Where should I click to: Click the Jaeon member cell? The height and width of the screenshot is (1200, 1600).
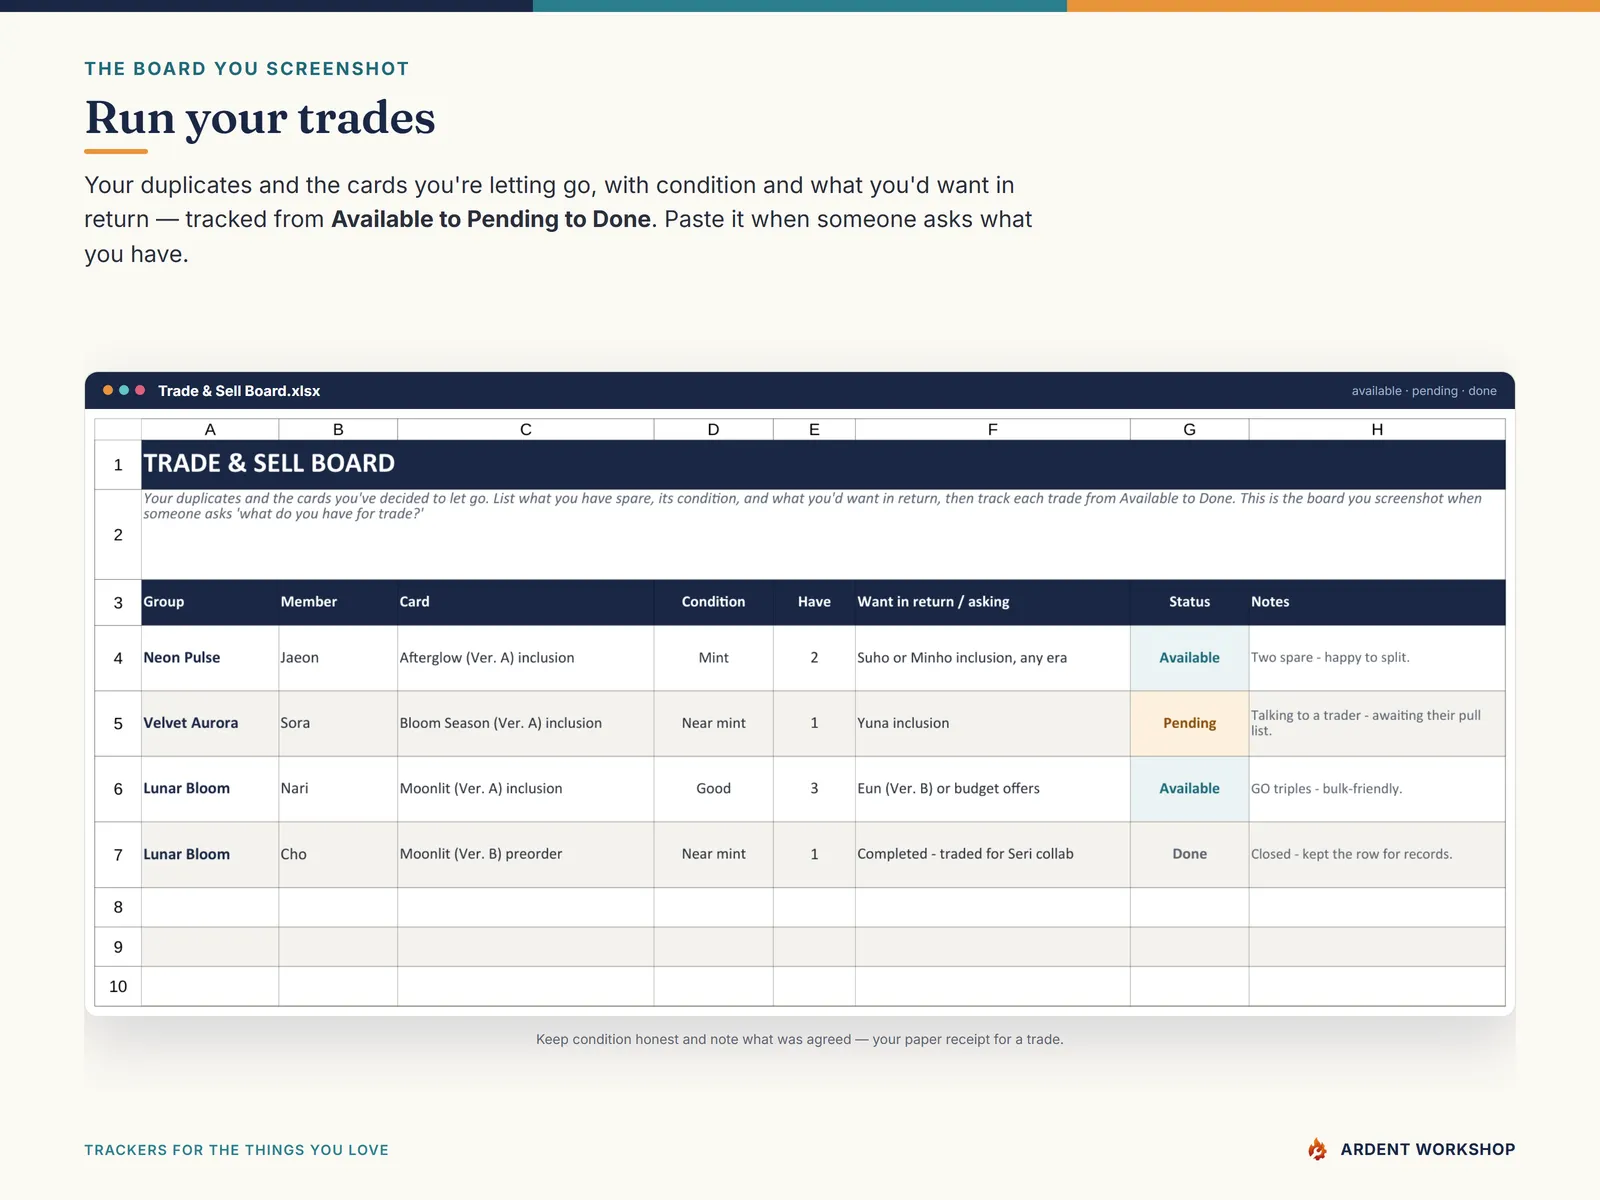point(338,658)
